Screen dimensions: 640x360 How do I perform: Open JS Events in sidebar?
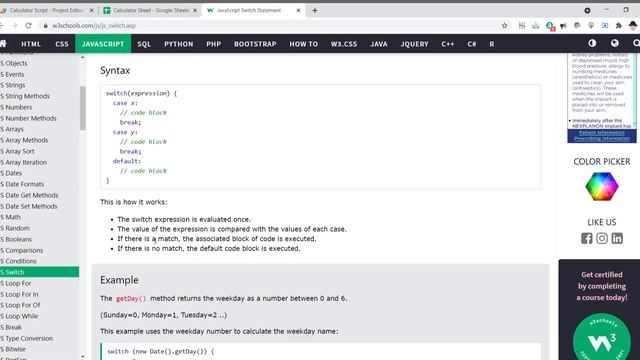click(12, 74)
